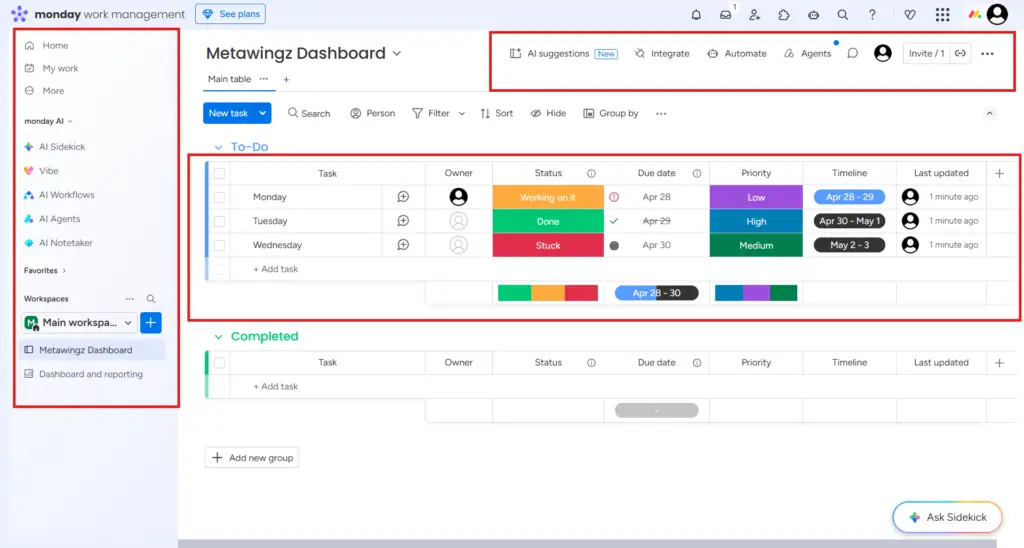Switch to the Main table tab
Viewport: 1024px width, 548px height.
229,79
